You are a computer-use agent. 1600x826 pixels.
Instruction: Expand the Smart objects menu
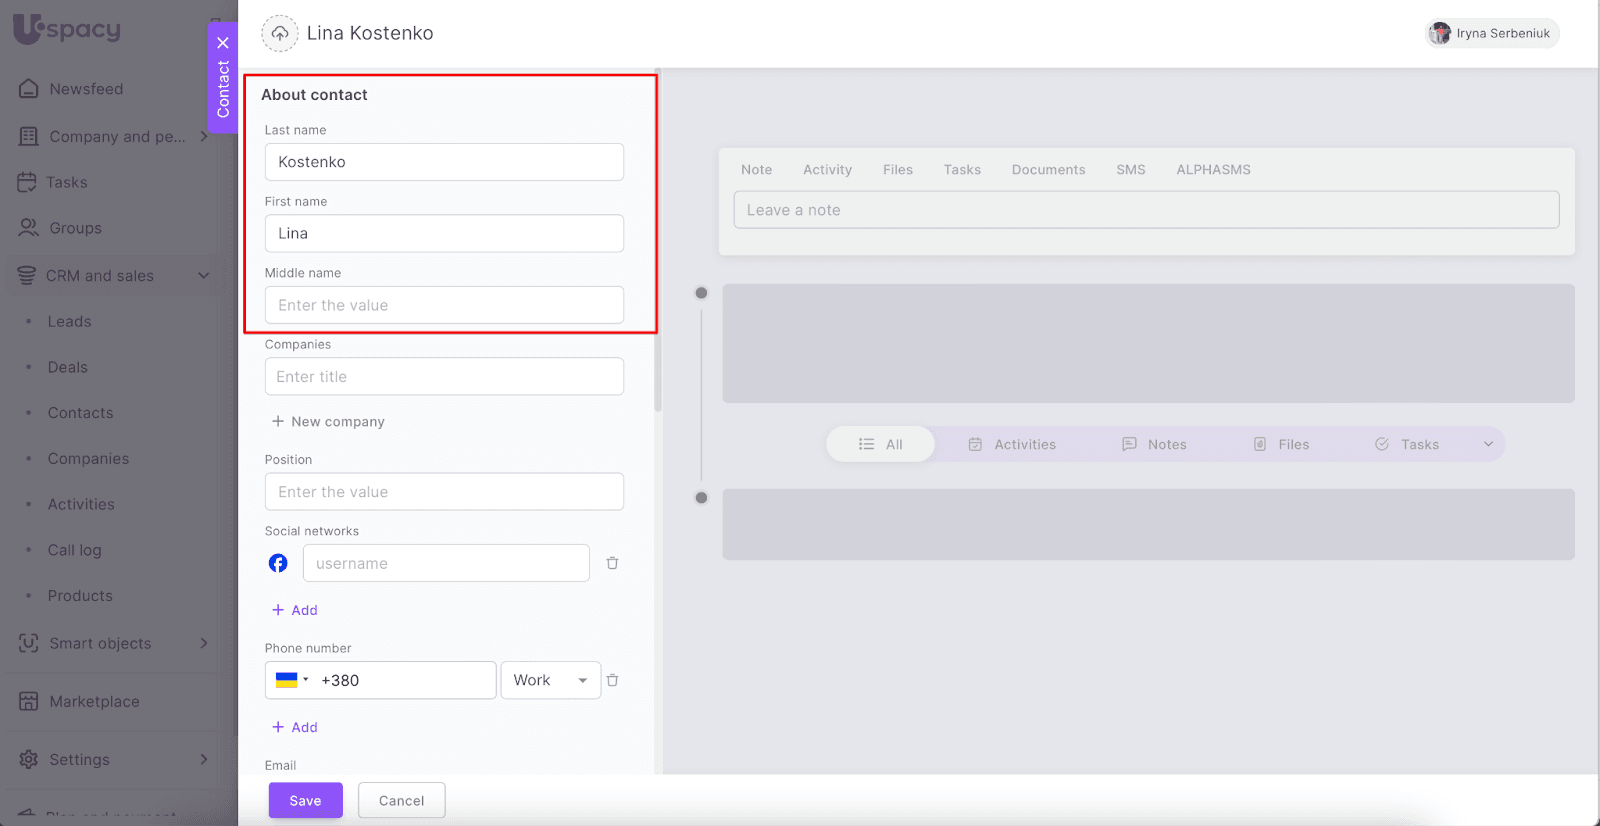[204, 643]
